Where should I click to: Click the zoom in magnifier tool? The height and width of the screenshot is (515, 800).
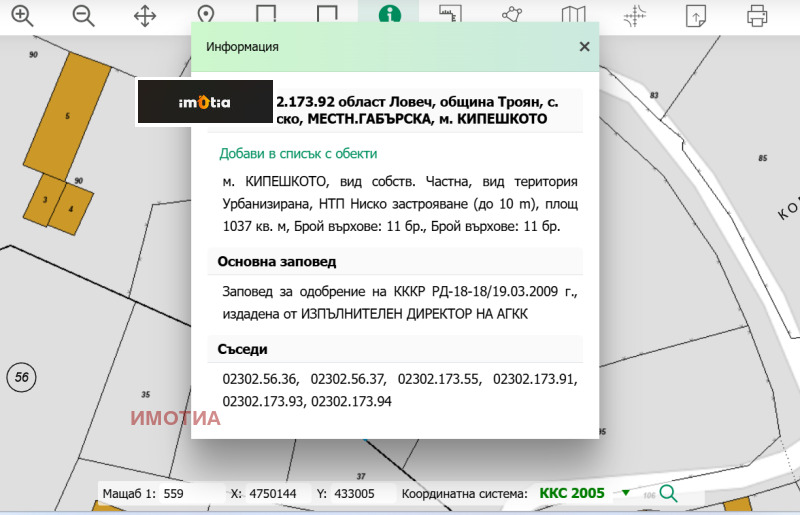pyautogui.click(x=22, y=15)
